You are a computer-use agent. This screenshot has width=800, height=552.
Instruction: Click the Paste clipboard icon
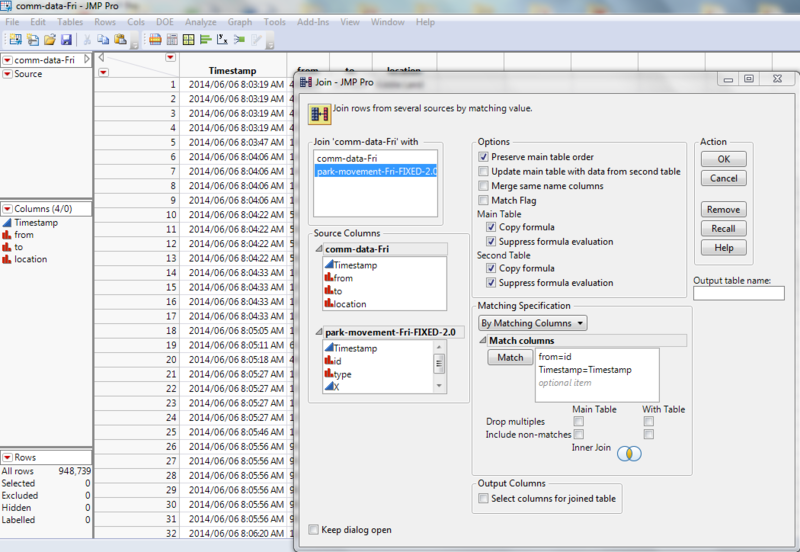point(120,39)
